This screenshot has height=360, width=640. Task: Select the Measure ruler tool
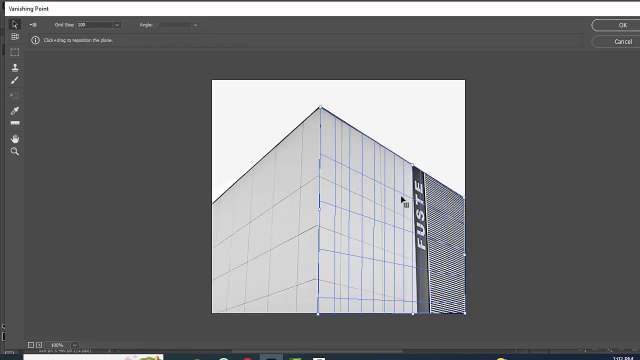tap(15, 123)
